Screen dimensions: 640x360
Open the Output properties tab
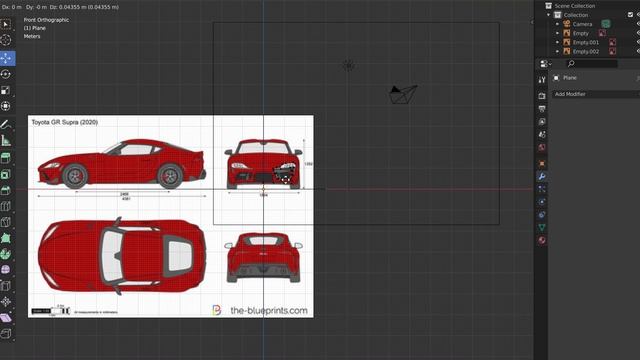[x=542, y=109]
